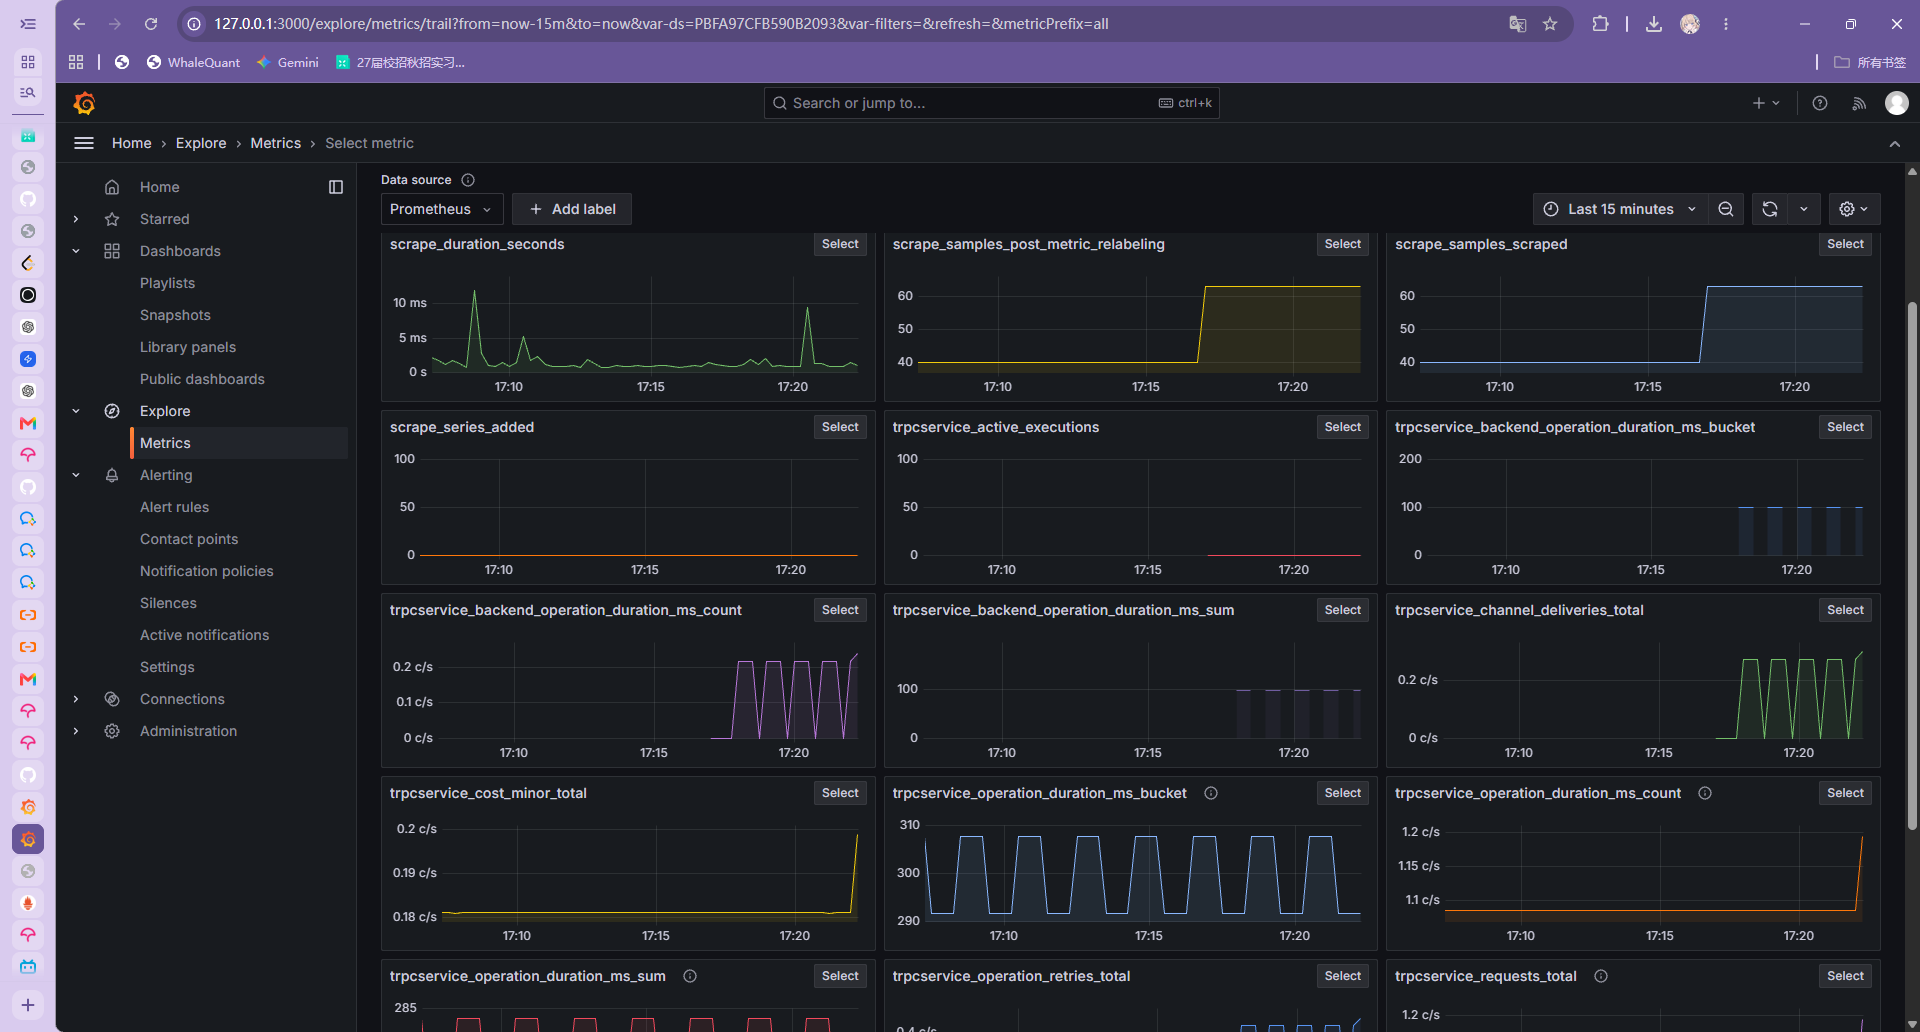Screen dimensions: 1920x1032
Task: Open the settings gear dropdown
Action: click(x=1854, y=209)
